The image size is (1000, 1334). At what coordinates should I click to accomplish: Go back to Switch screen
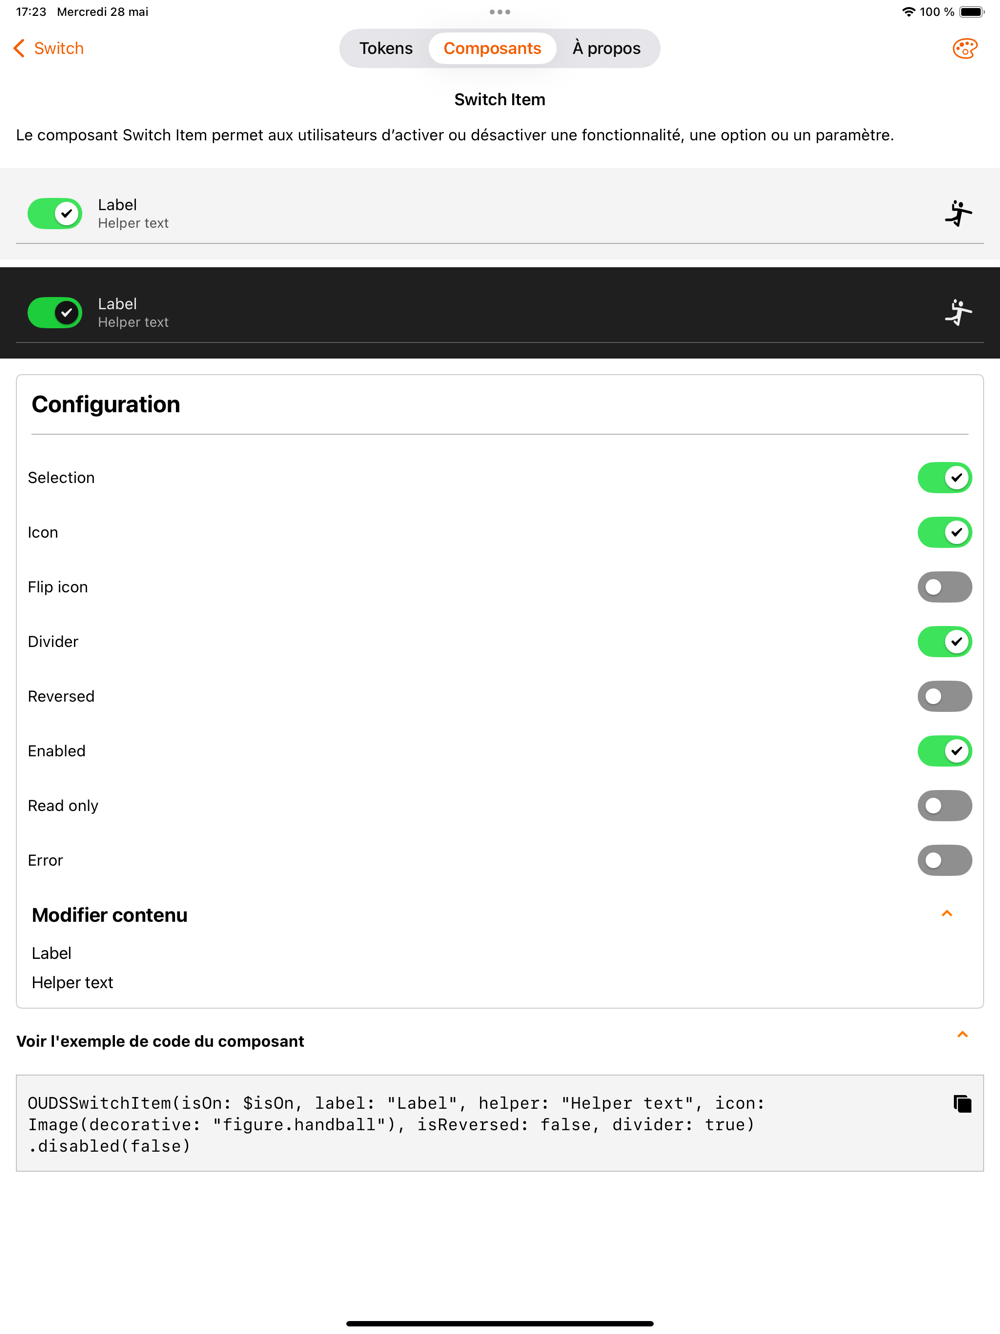(x=48, y=48)
